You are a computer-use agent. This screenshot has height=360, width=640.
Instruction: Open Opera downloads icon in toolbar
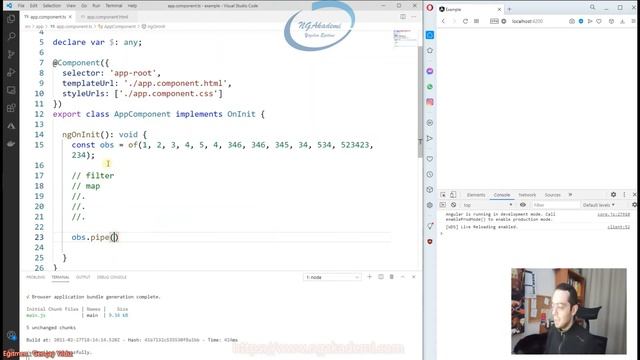tap(622, 21)
